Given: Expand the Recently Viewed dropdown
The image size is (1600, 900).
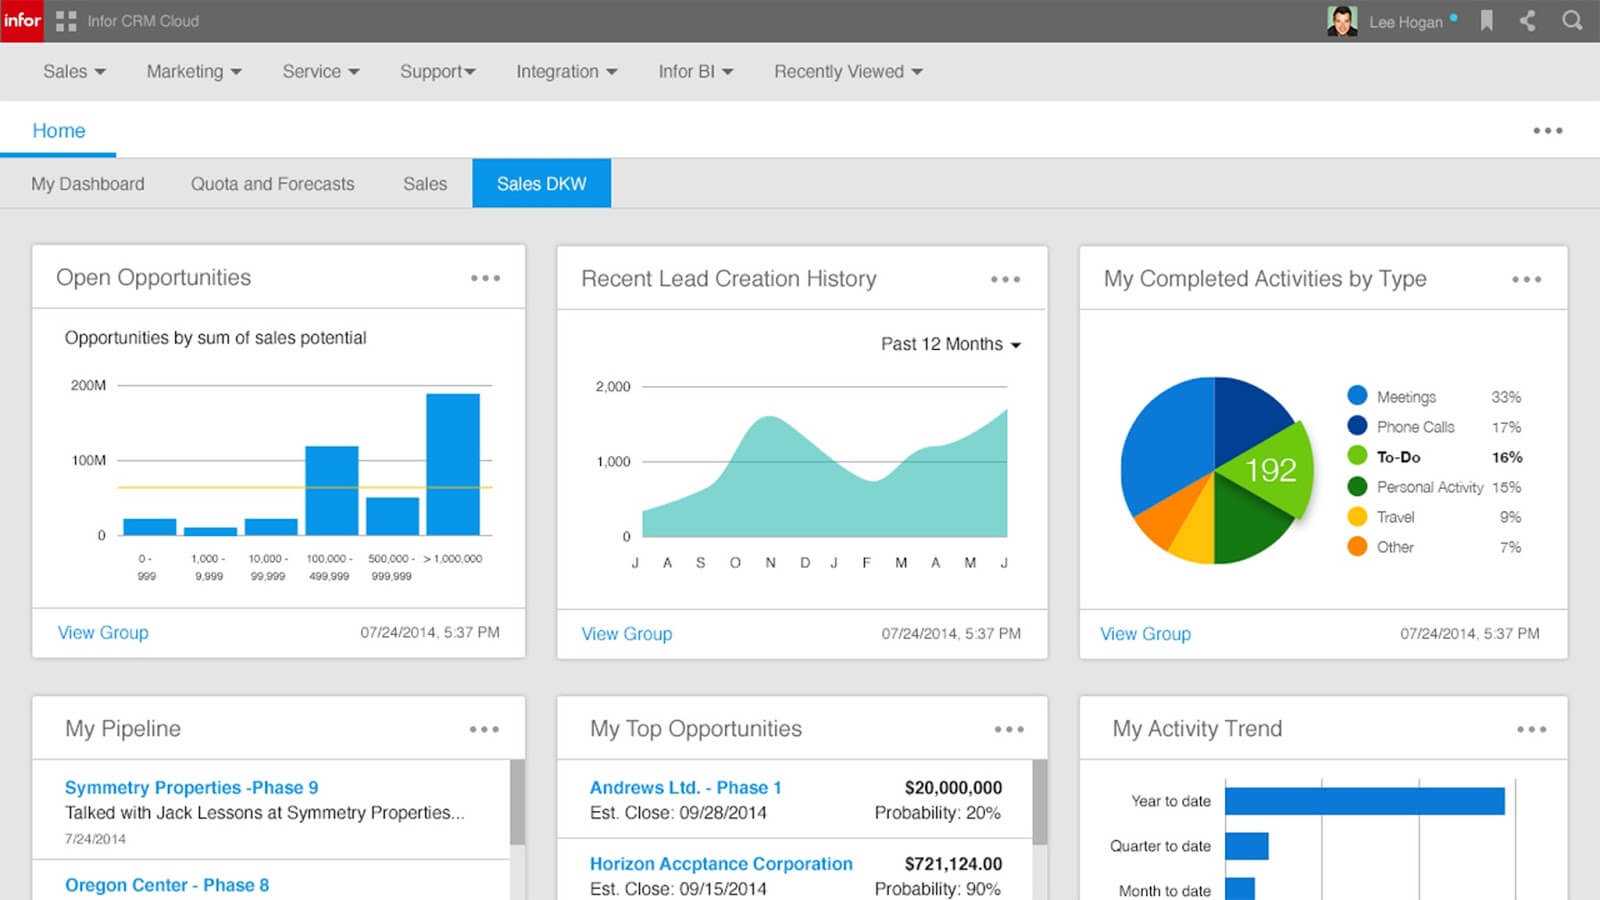Looking at the screenshot, I should pyautogui.click(x=848, y=71).
